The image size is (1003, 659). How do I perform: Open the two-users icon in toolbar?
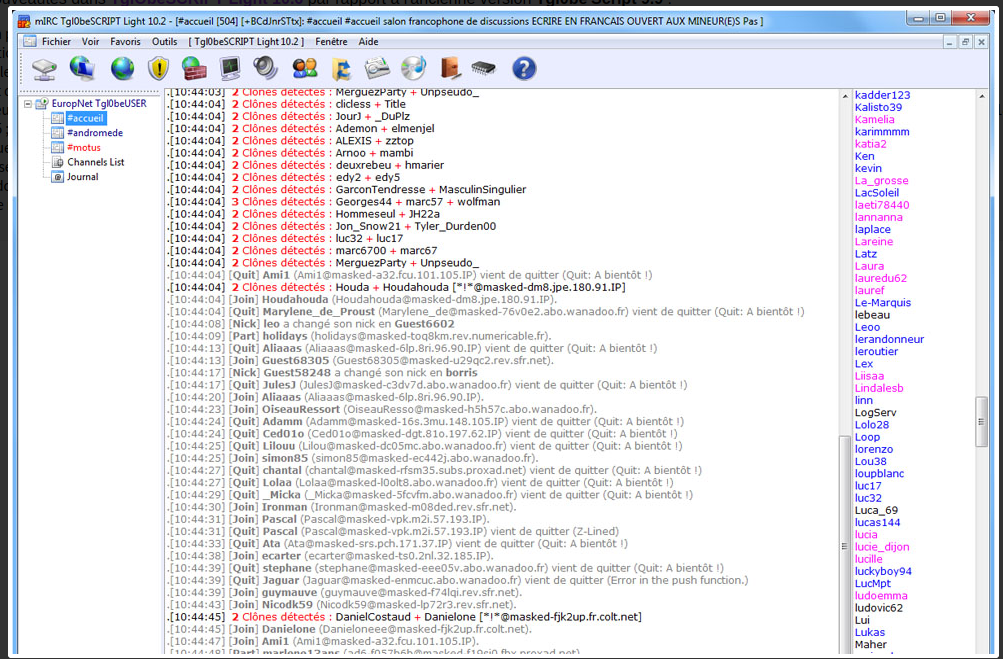(x=304, y=68)
